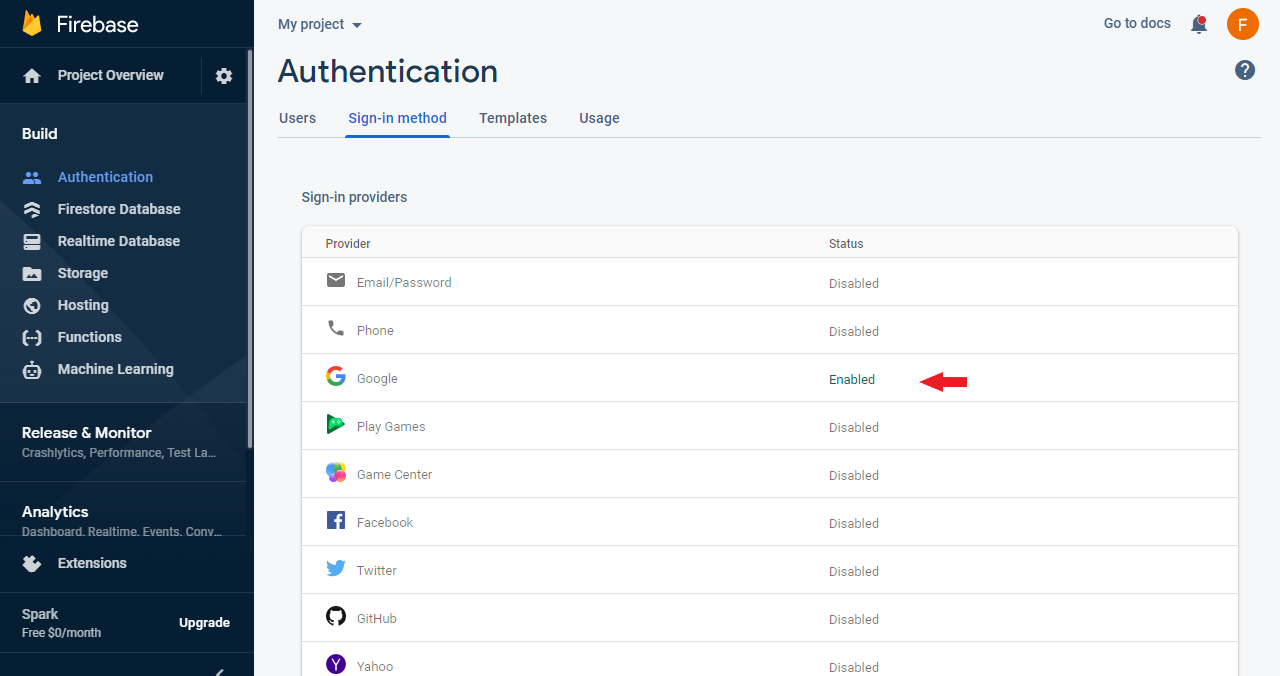The image size is (1280, 676).
Task: Open Machine Learning from the sidebar
Action: pyautogui.click(x=34, y=368)
